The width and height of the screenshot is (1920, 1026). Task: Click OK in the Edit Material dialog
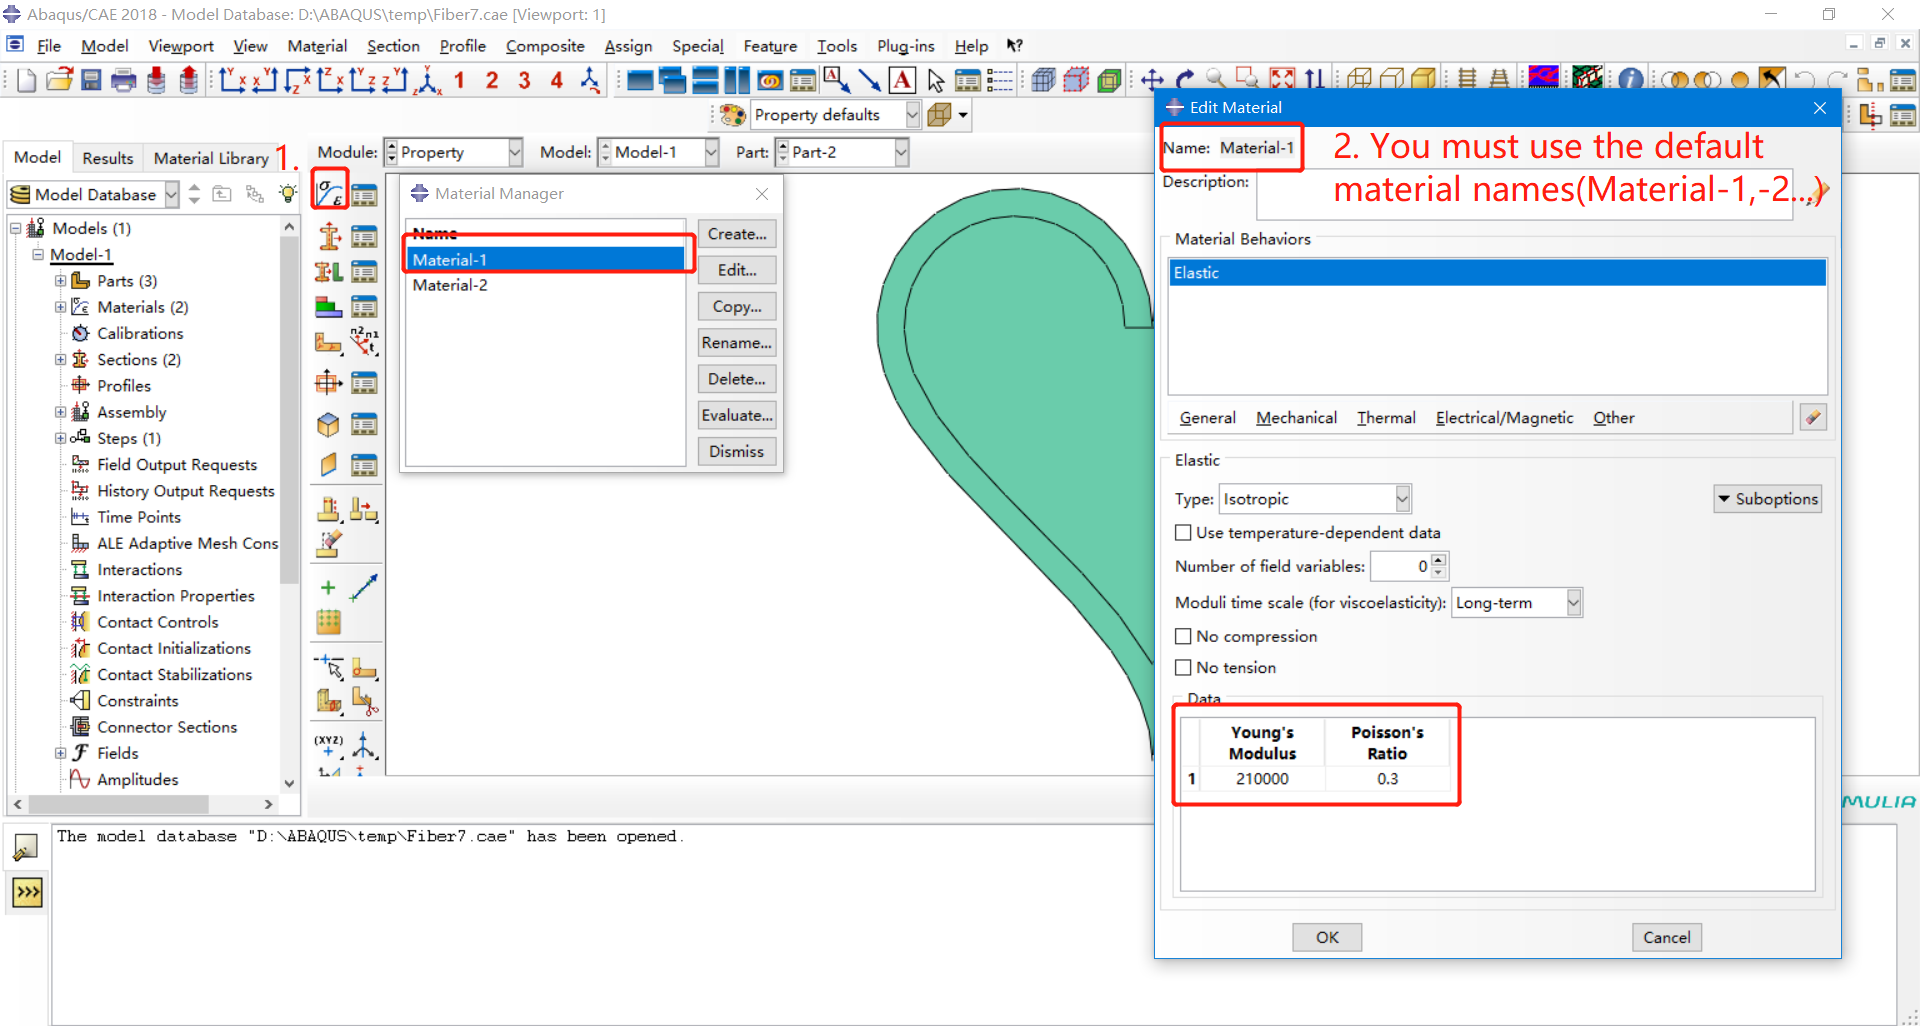(x=1326, y=937)
